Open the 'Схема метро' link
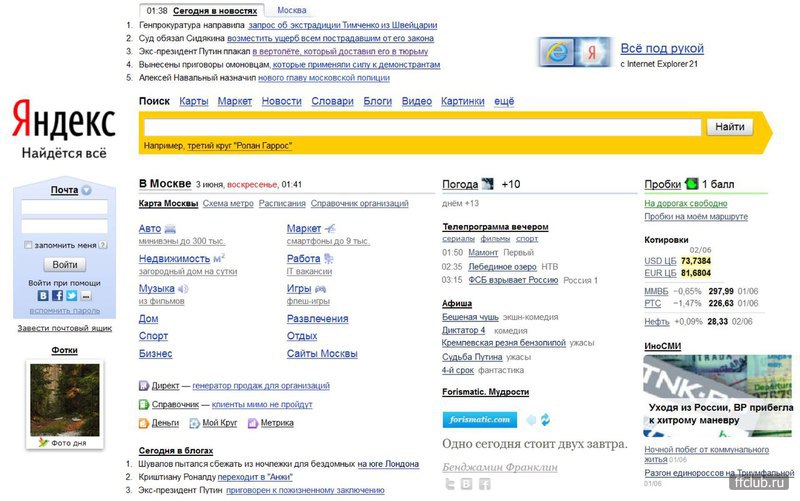 tap(228, 203)
